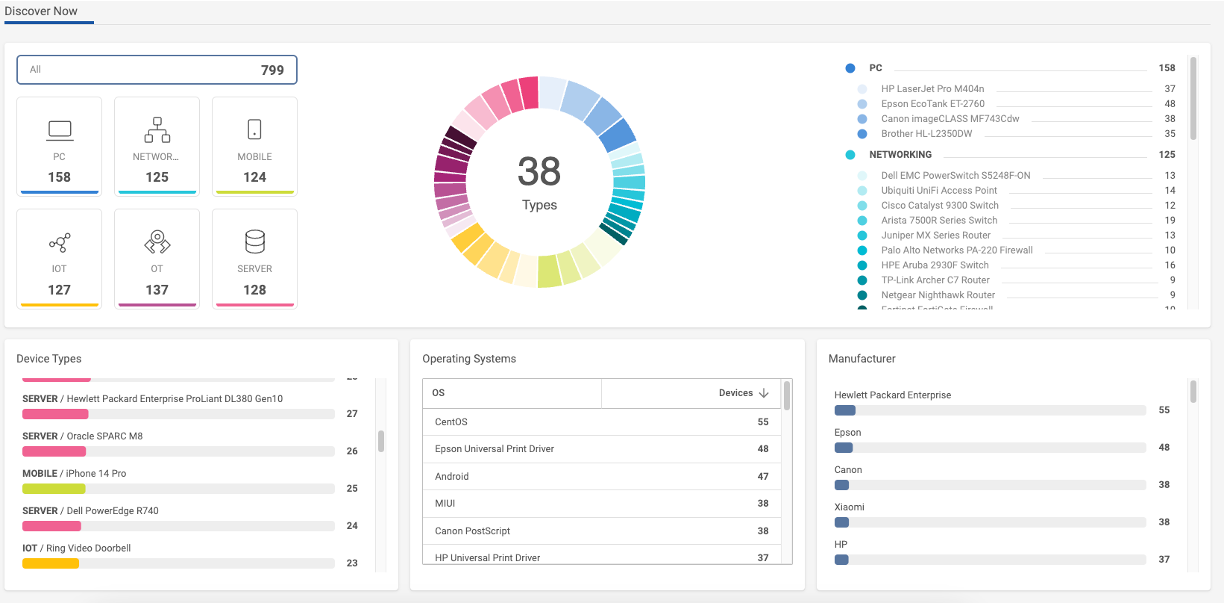
Task: Click the 38 Types donut center
Action: [x=540, y=182]
